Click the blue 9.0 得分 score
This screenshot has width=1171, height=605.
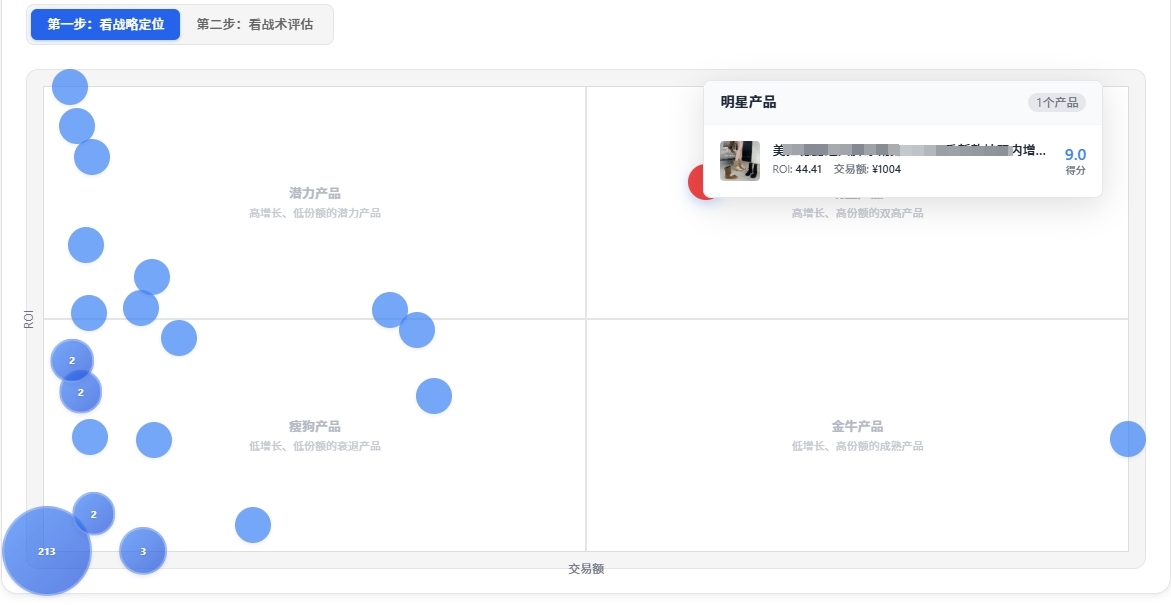[1075, 154]
